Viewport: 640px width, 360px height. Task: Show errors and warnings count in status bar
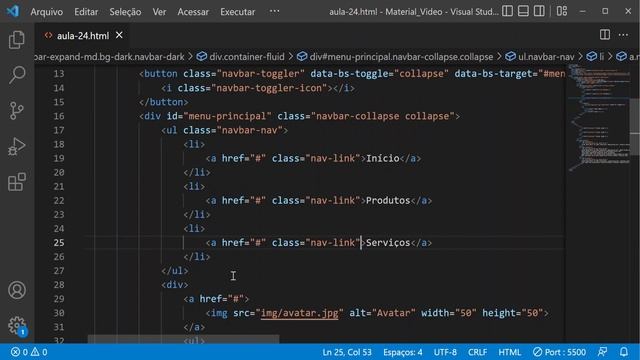pos(29,352)
